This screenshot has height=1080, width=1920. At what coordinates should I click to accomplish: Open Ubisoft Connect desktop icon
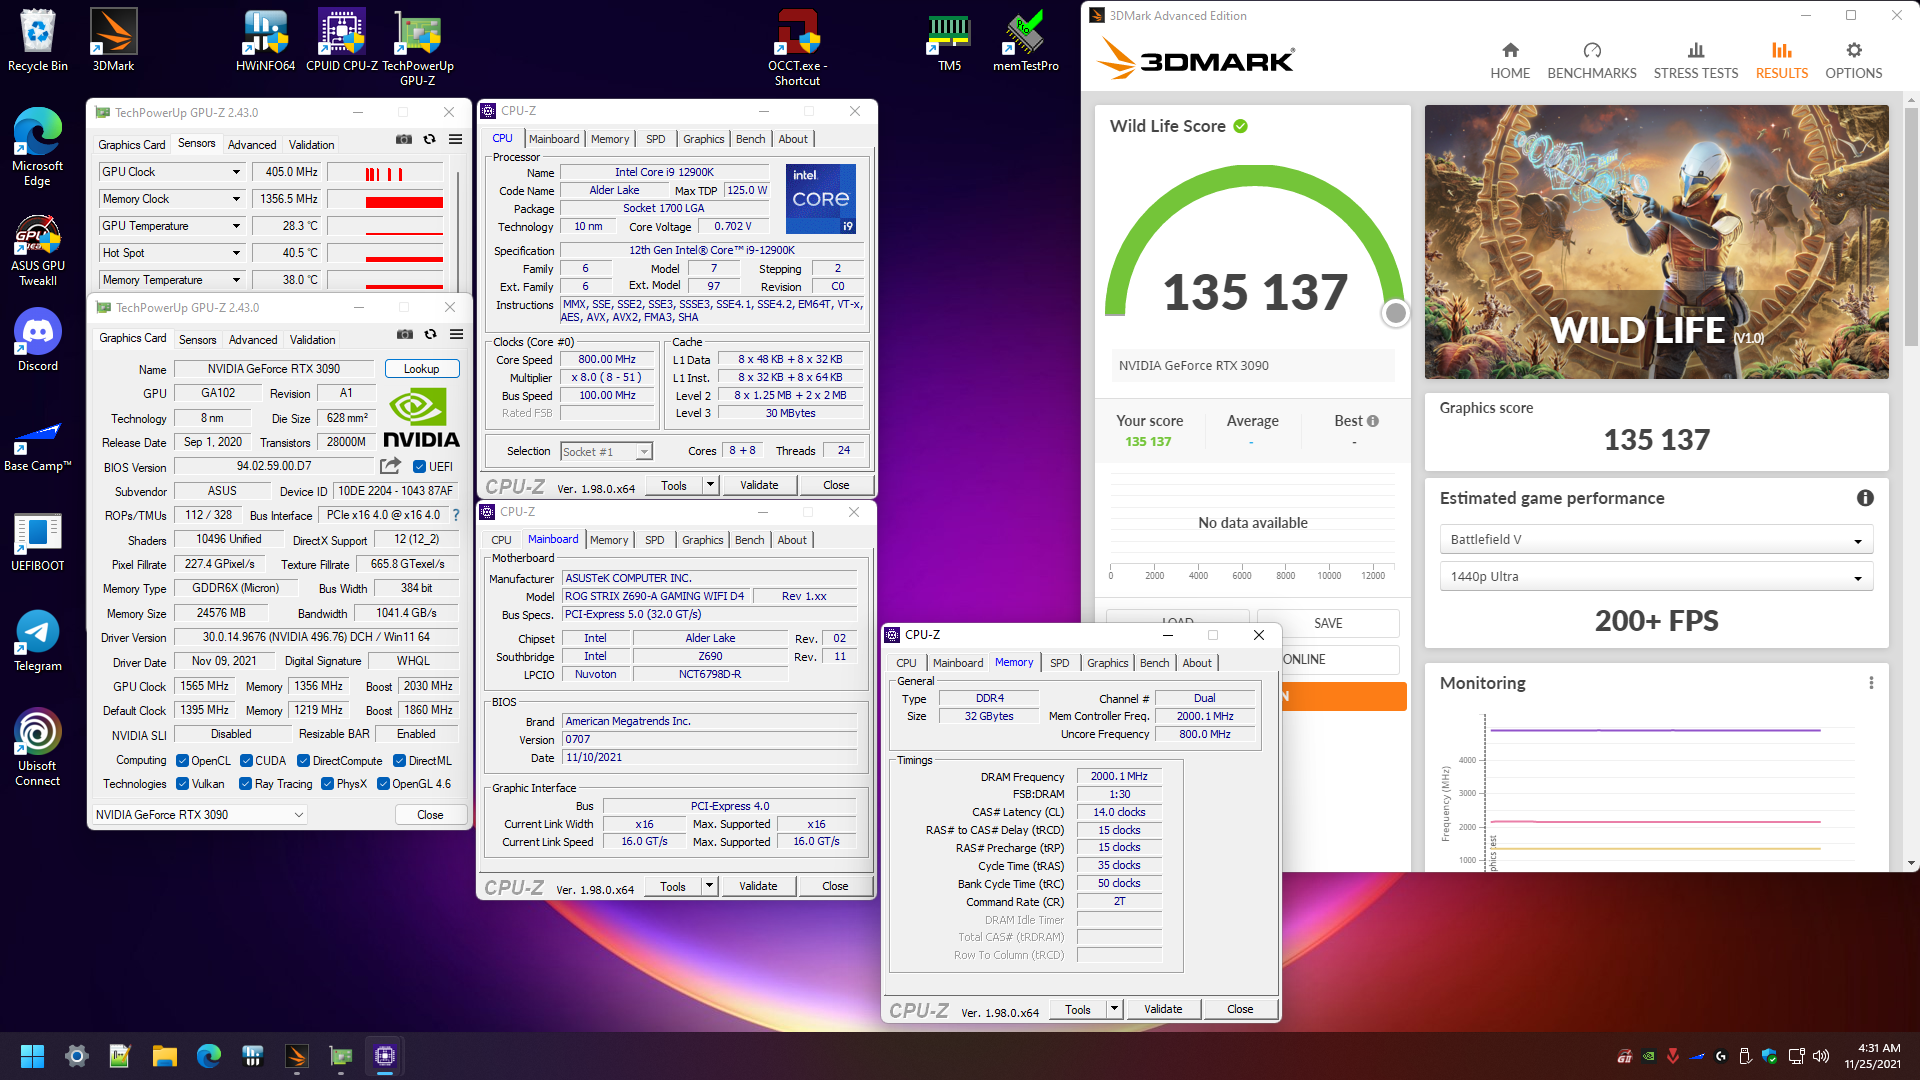(x=37, y=747)
